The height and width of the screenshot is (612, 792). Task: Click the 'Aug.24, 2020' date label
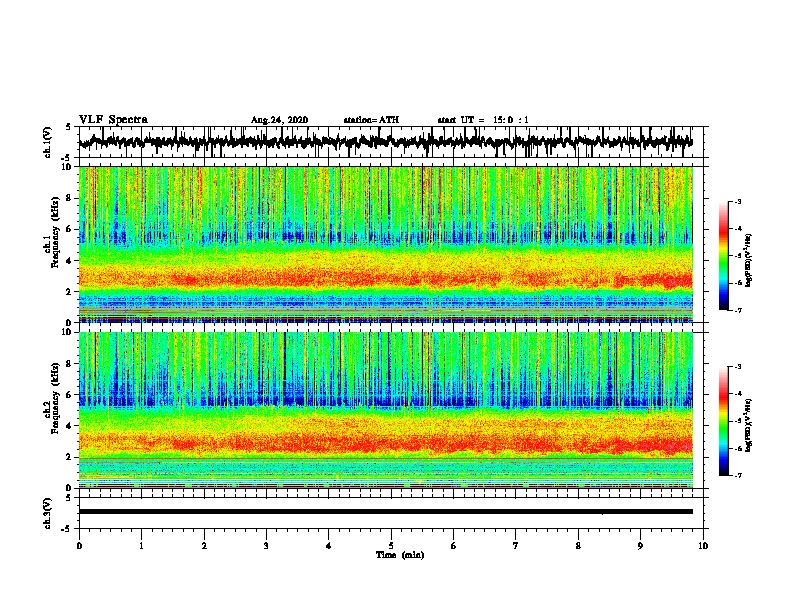pos(279,120)
